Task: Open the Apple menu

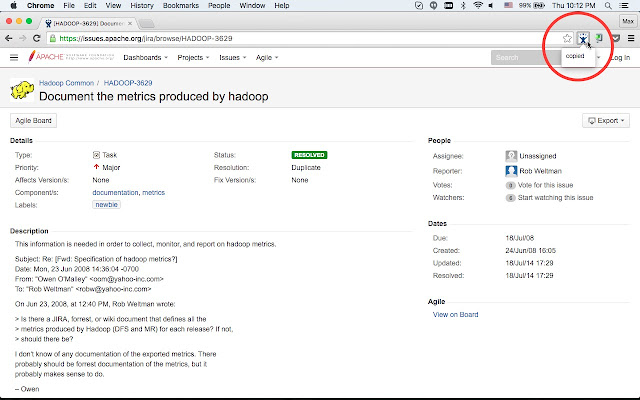Action: [13, 5]
